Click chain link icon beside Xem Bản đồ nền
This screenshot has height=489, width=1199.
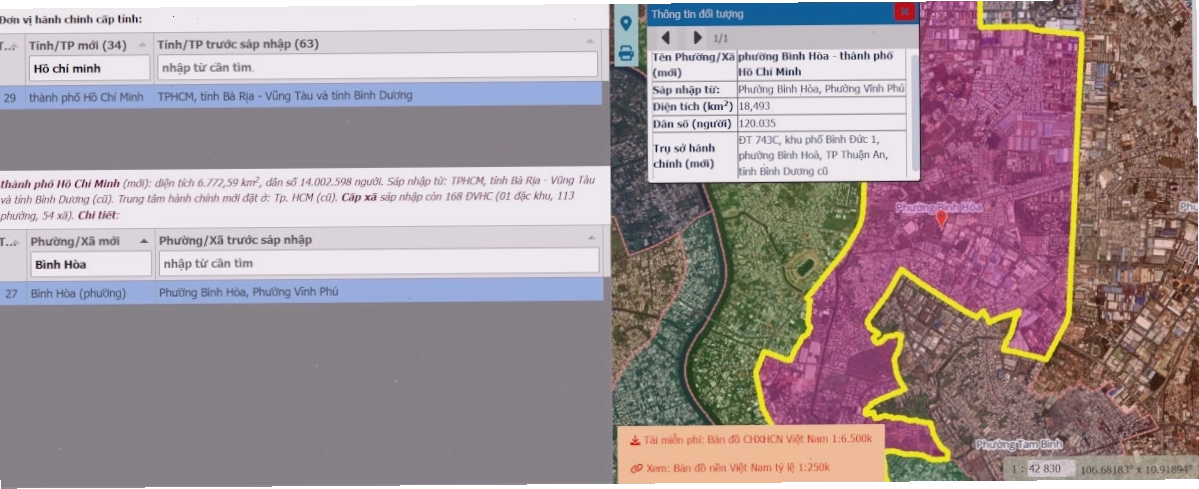pyautogui.click(x=635, y=468)
